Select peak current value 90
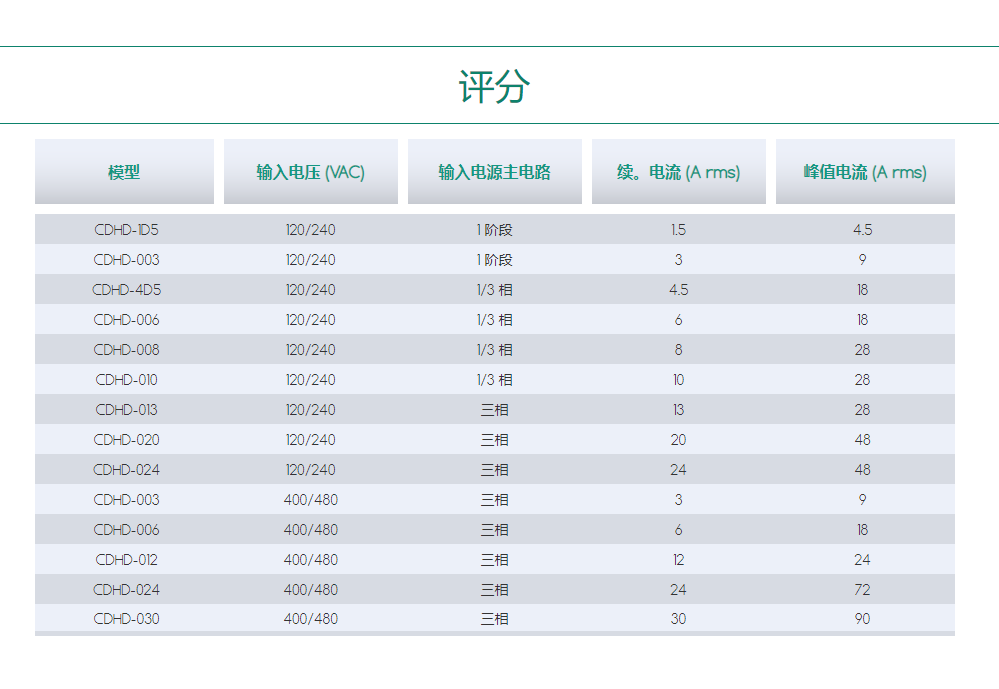The image size is (999, 689). click(862, 619)
